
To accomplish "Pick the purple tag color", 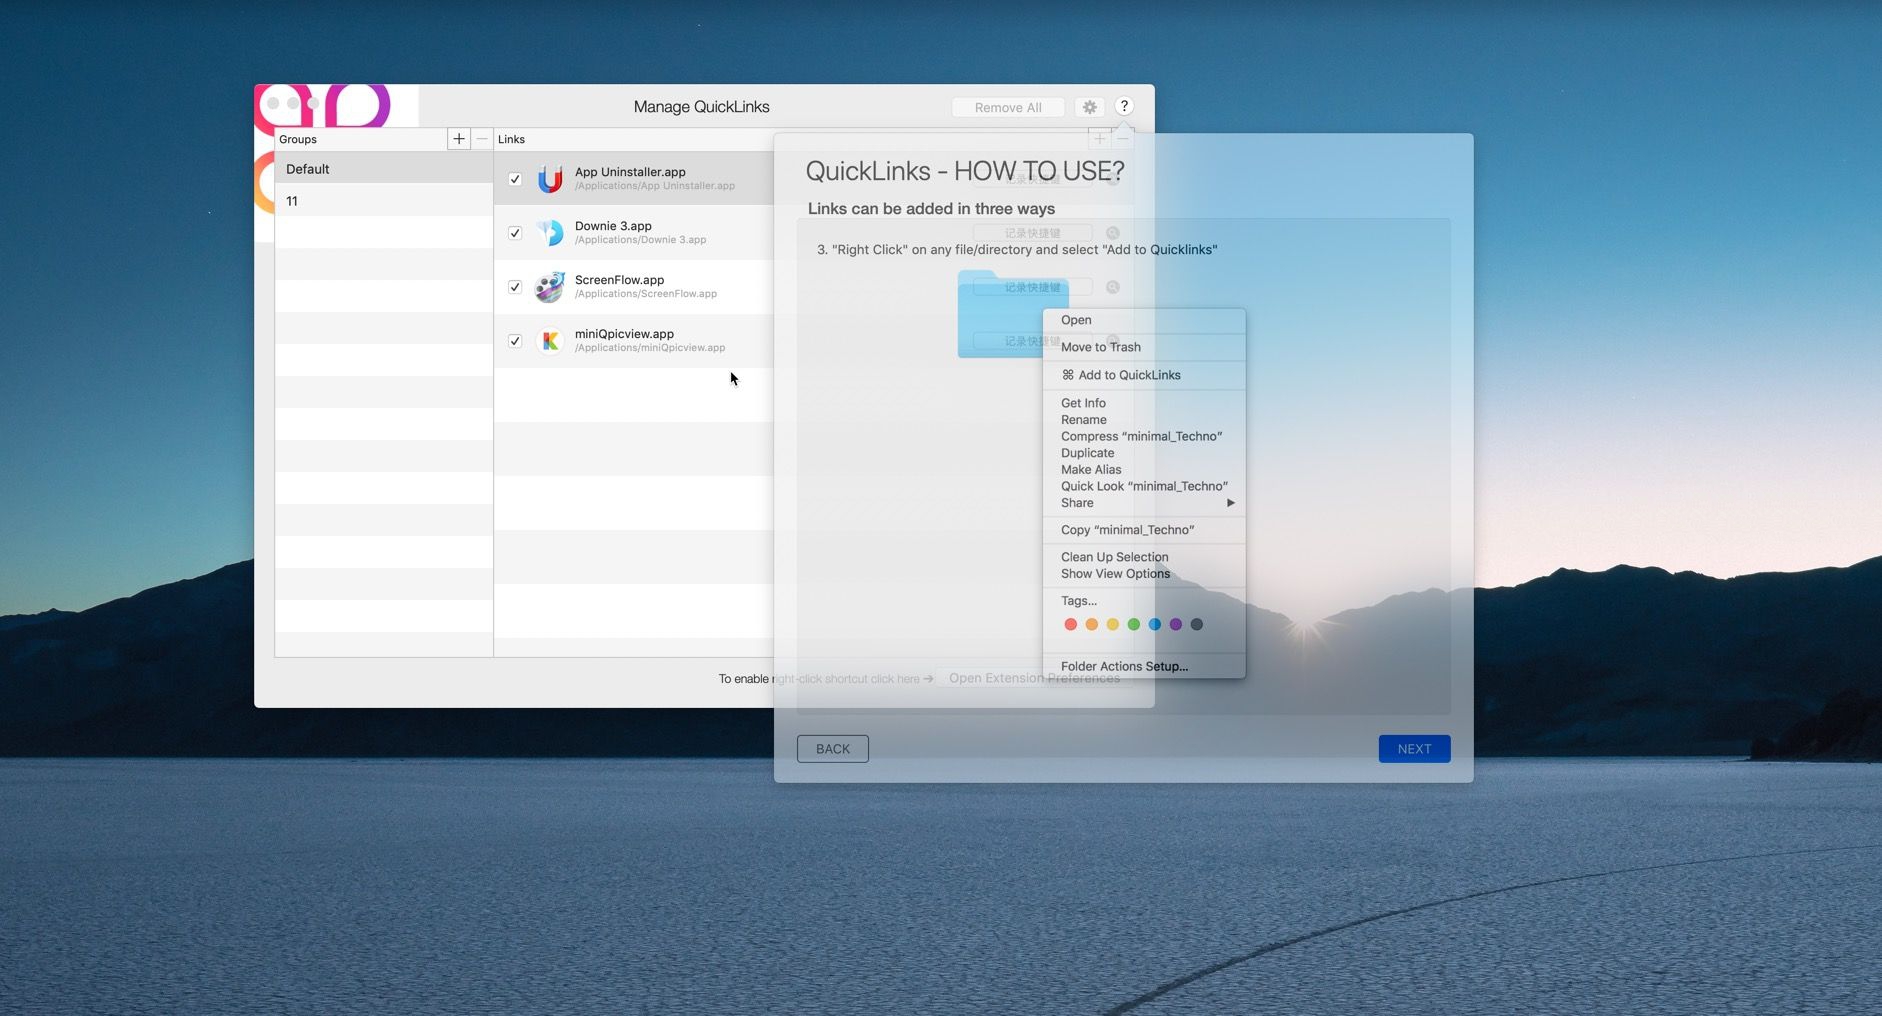I will pyautogui.click(x=1176, y=624).
